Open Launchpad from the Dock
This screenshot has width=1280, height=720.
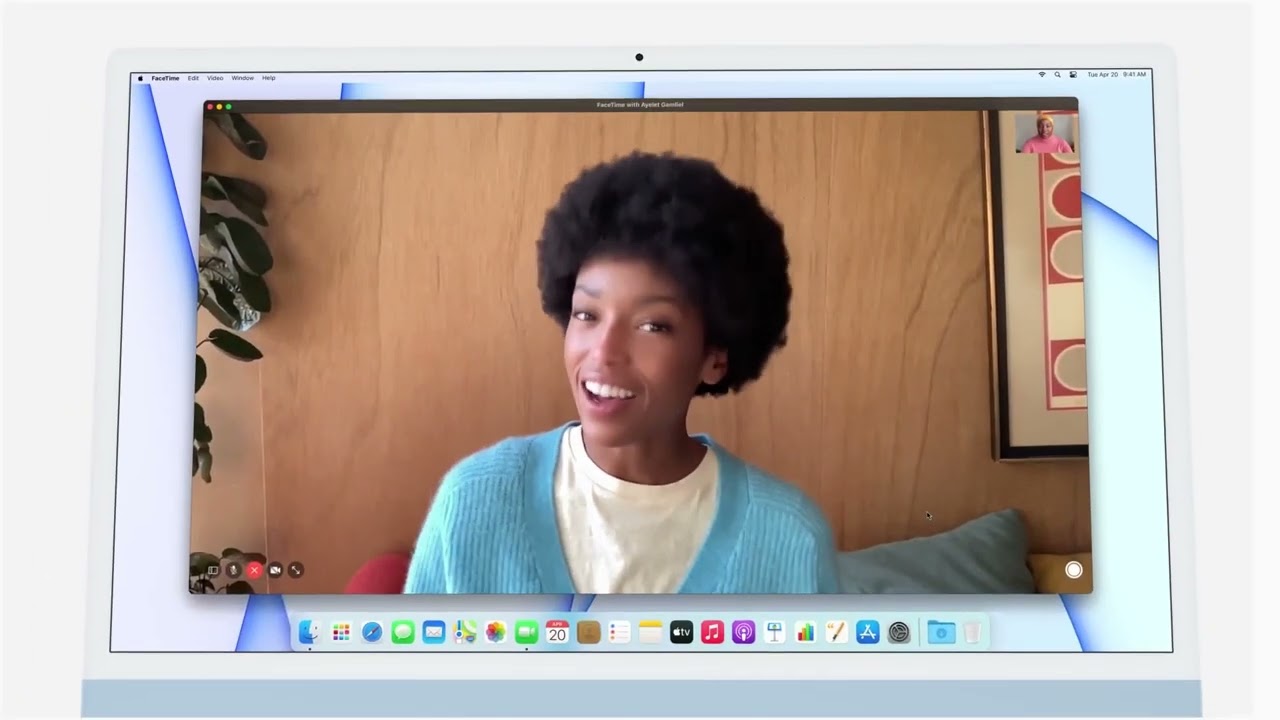341,632
